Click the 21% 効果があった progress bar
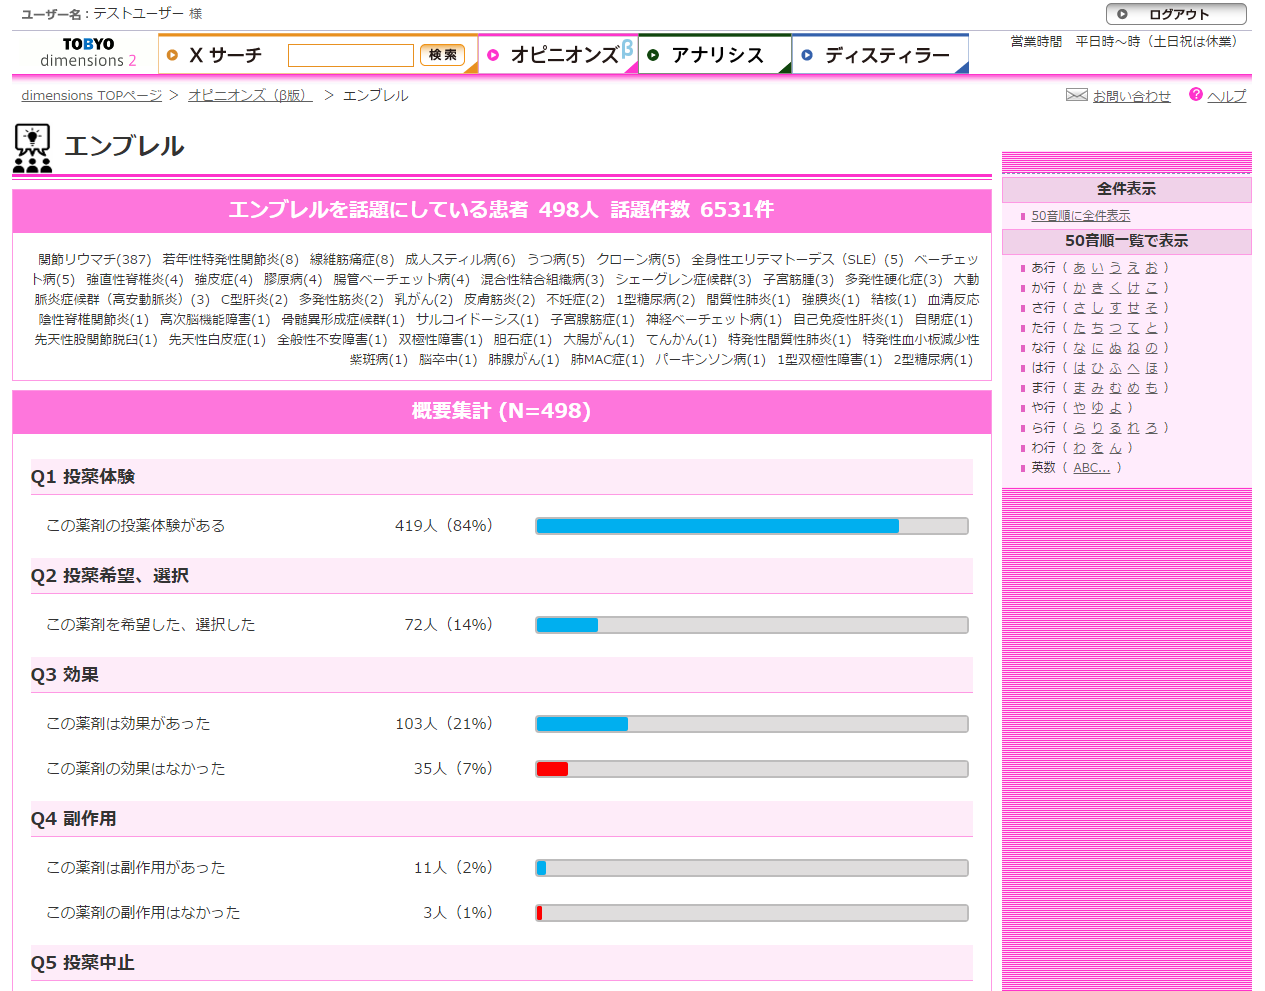Image resolution: width=1265 pixels, height=991 pixels. (x=752, y=724)
